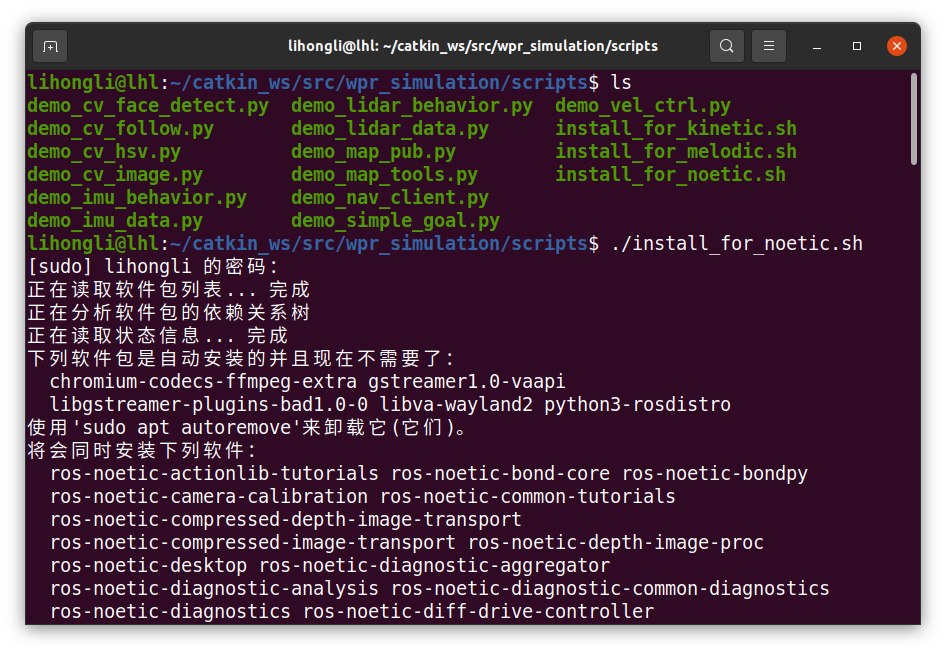
Task: Click the file demo_imu_behavior.py
Action: tap(137, 197)
